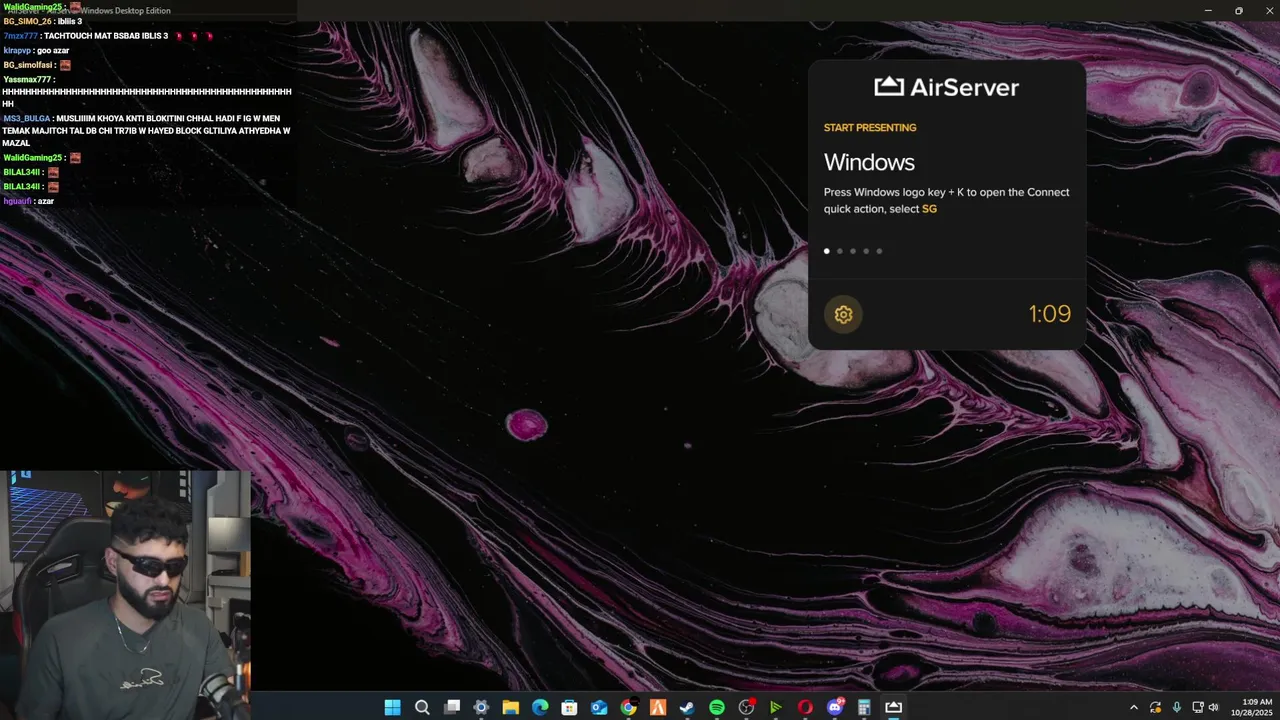This screenshot has height=720, width=1280.
Task: Click the sync tray icon
Action: click(1155, 707)
